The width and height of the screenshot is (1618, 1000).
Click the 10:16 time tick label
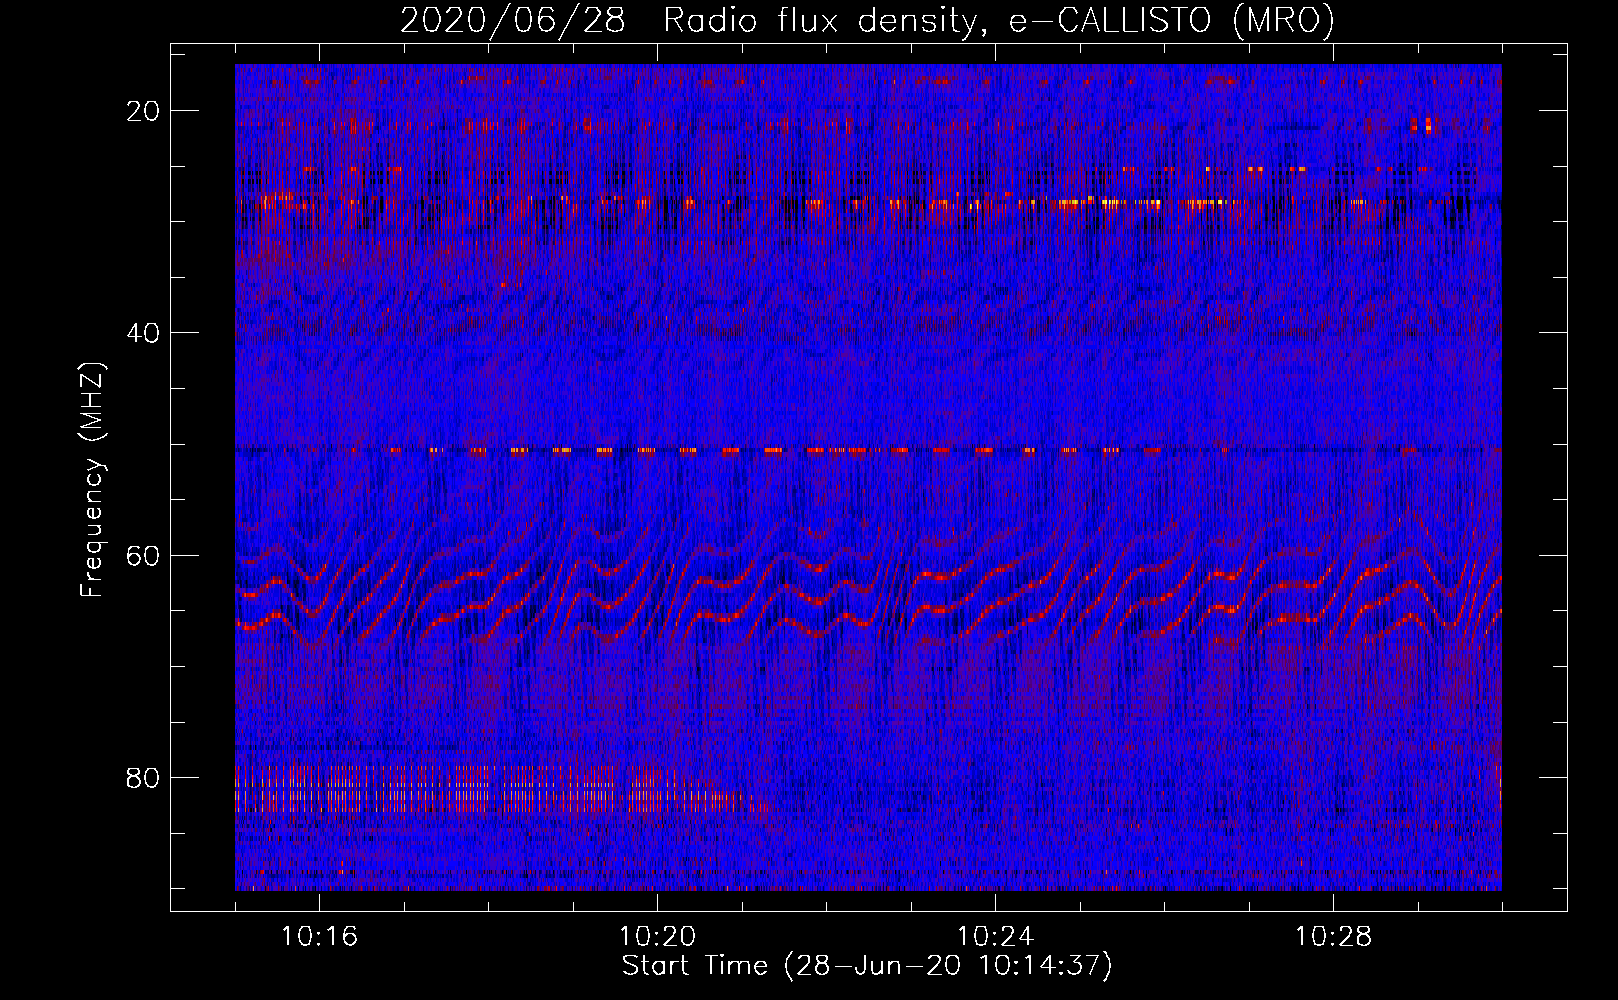[319, 937]
